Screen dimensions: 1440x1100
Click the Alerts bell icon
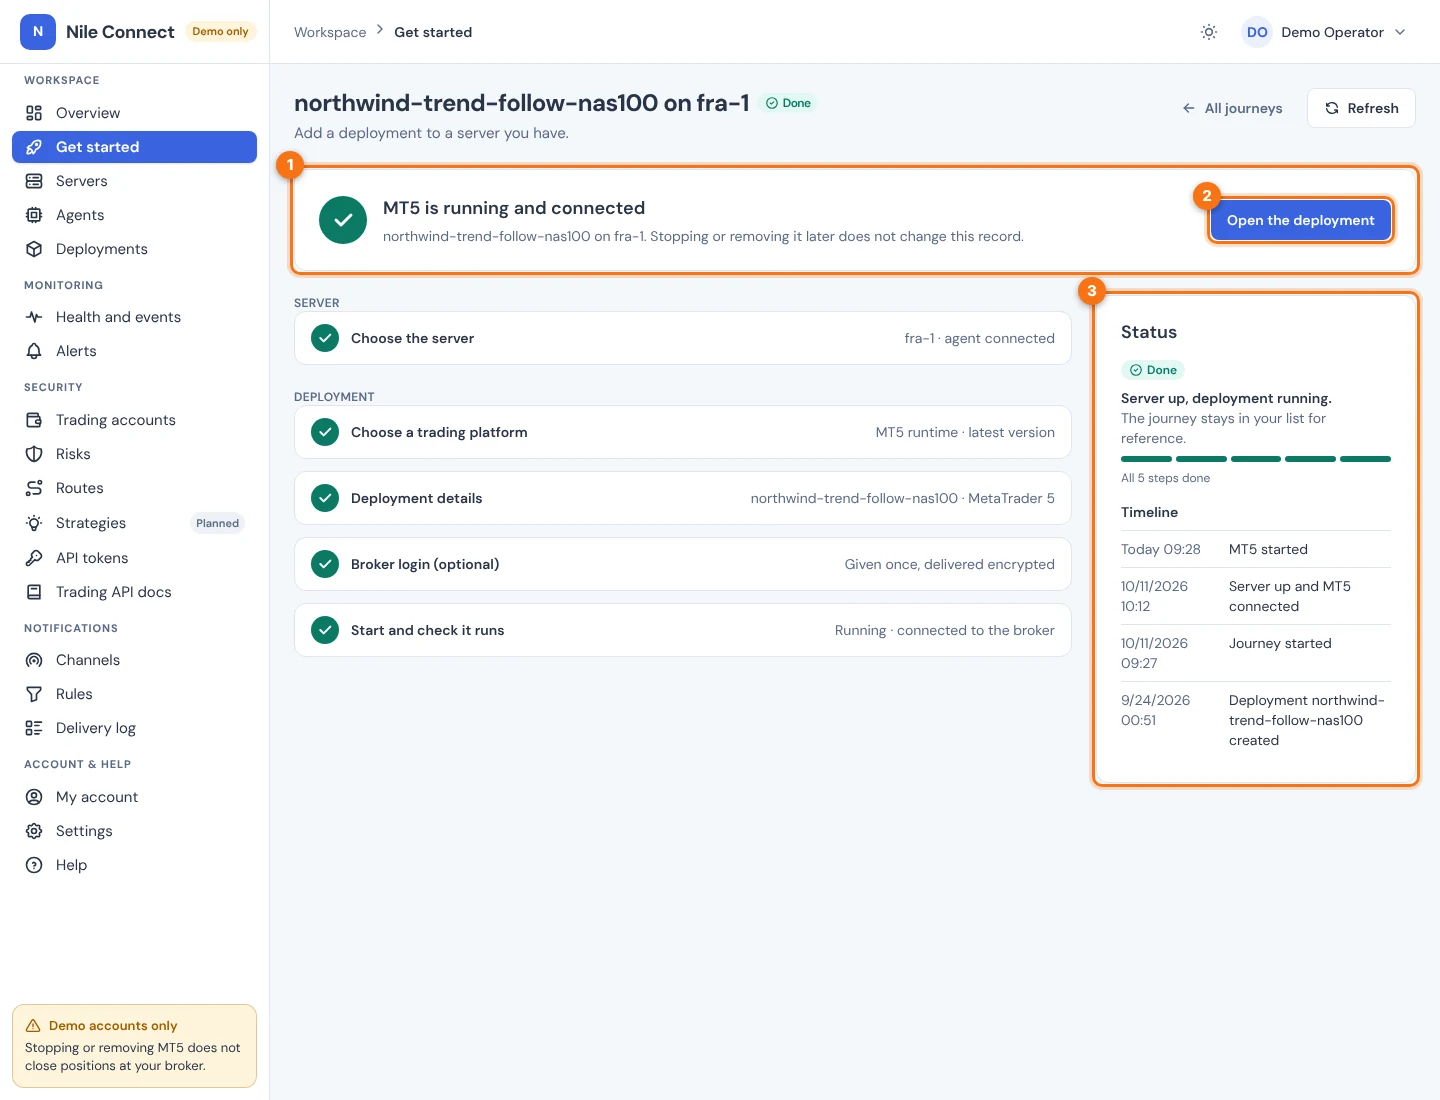tap(34, 351)
